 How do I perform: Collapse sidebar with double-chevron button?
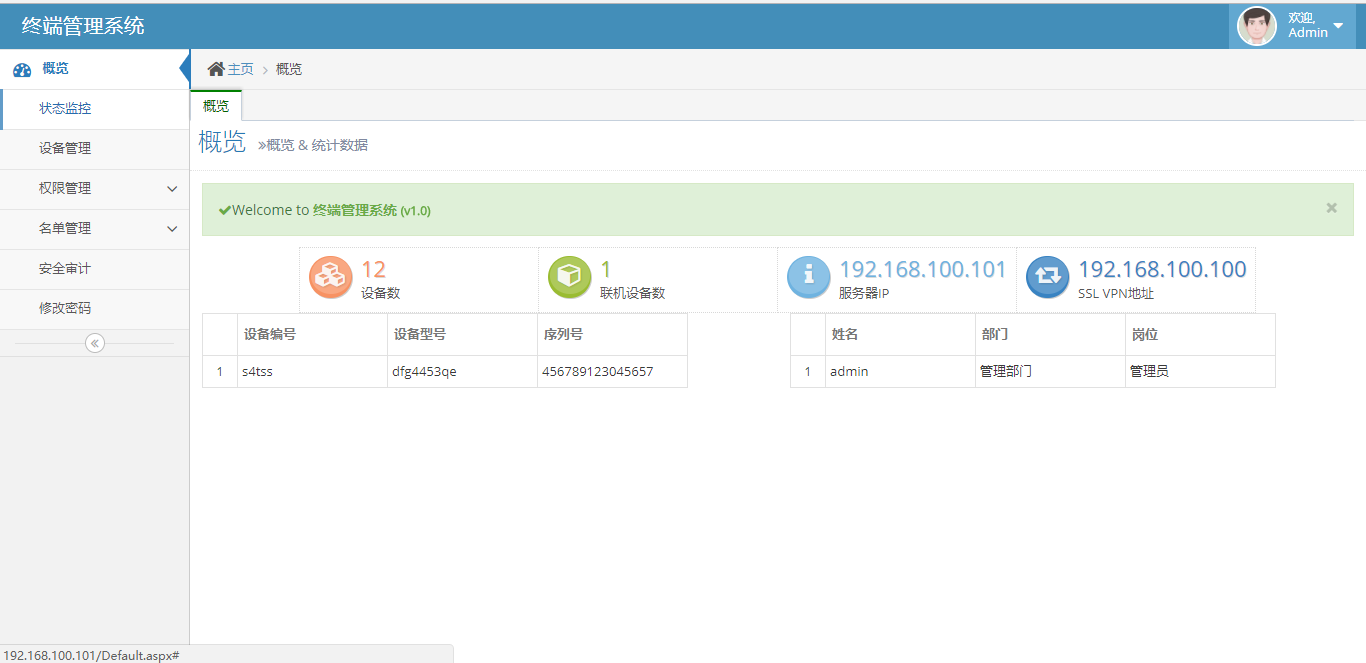coord(95,343)
